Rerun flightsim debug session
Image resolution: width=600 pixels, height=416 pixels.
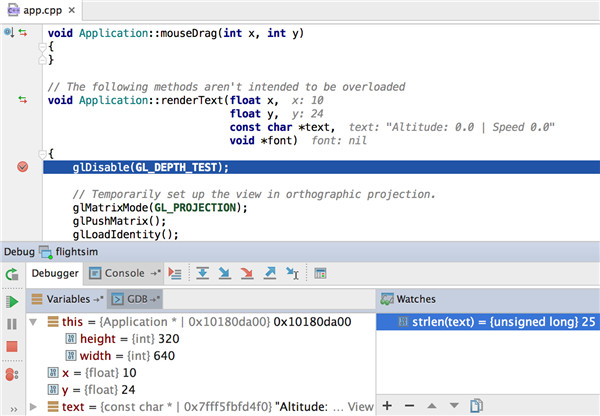12,274
